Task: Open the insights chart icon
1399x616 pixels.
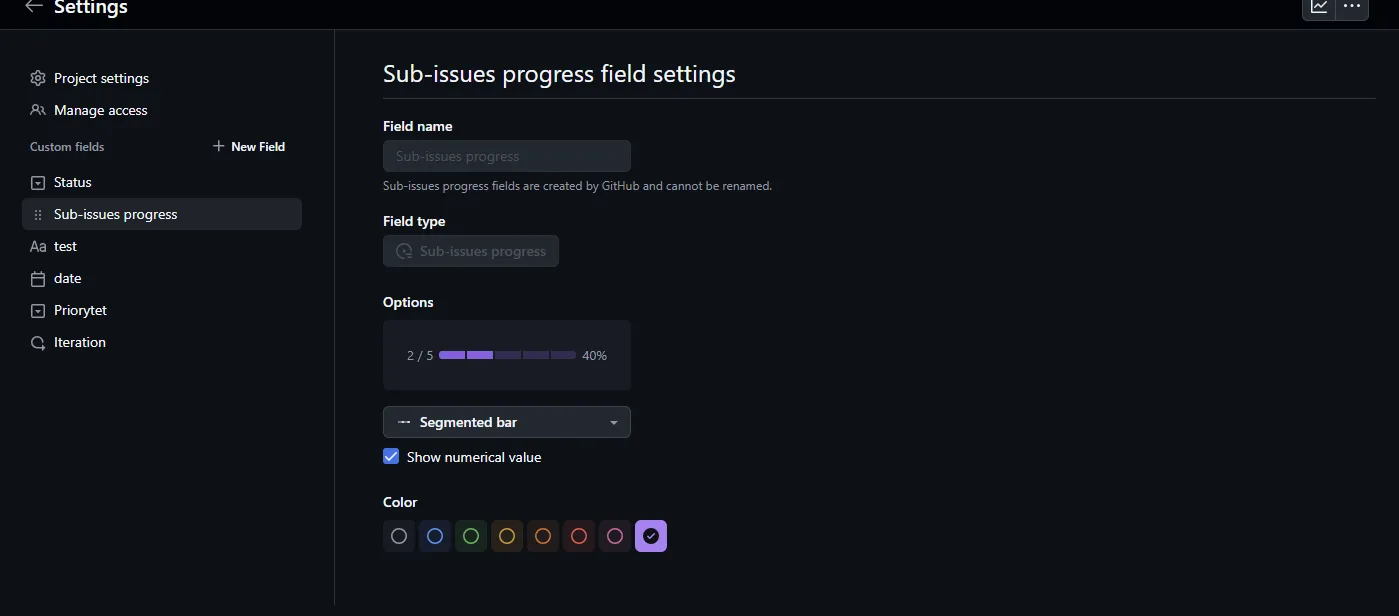Action: pos(1319,7)
